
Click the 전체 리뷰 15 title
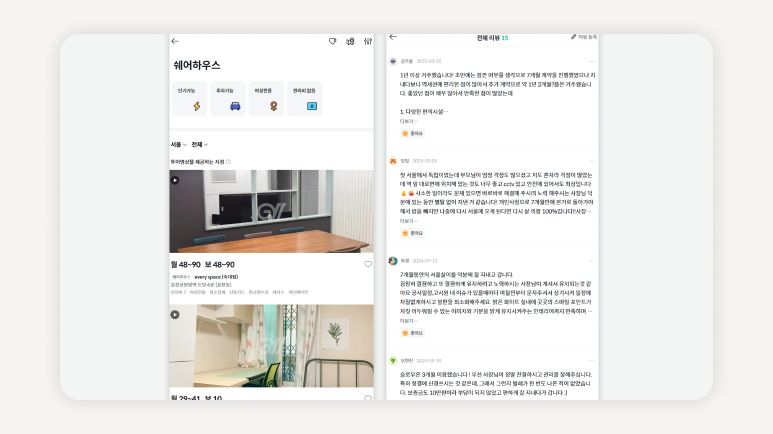click(492, 38)
